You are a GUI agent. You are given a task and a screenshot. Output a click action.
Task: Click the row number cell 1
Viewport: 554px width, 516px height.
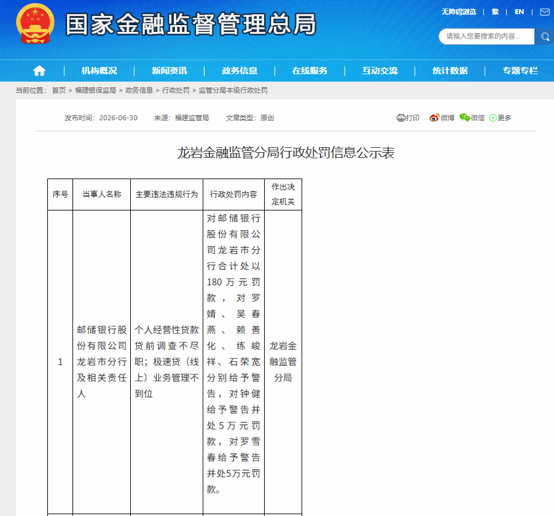[60, 362]
